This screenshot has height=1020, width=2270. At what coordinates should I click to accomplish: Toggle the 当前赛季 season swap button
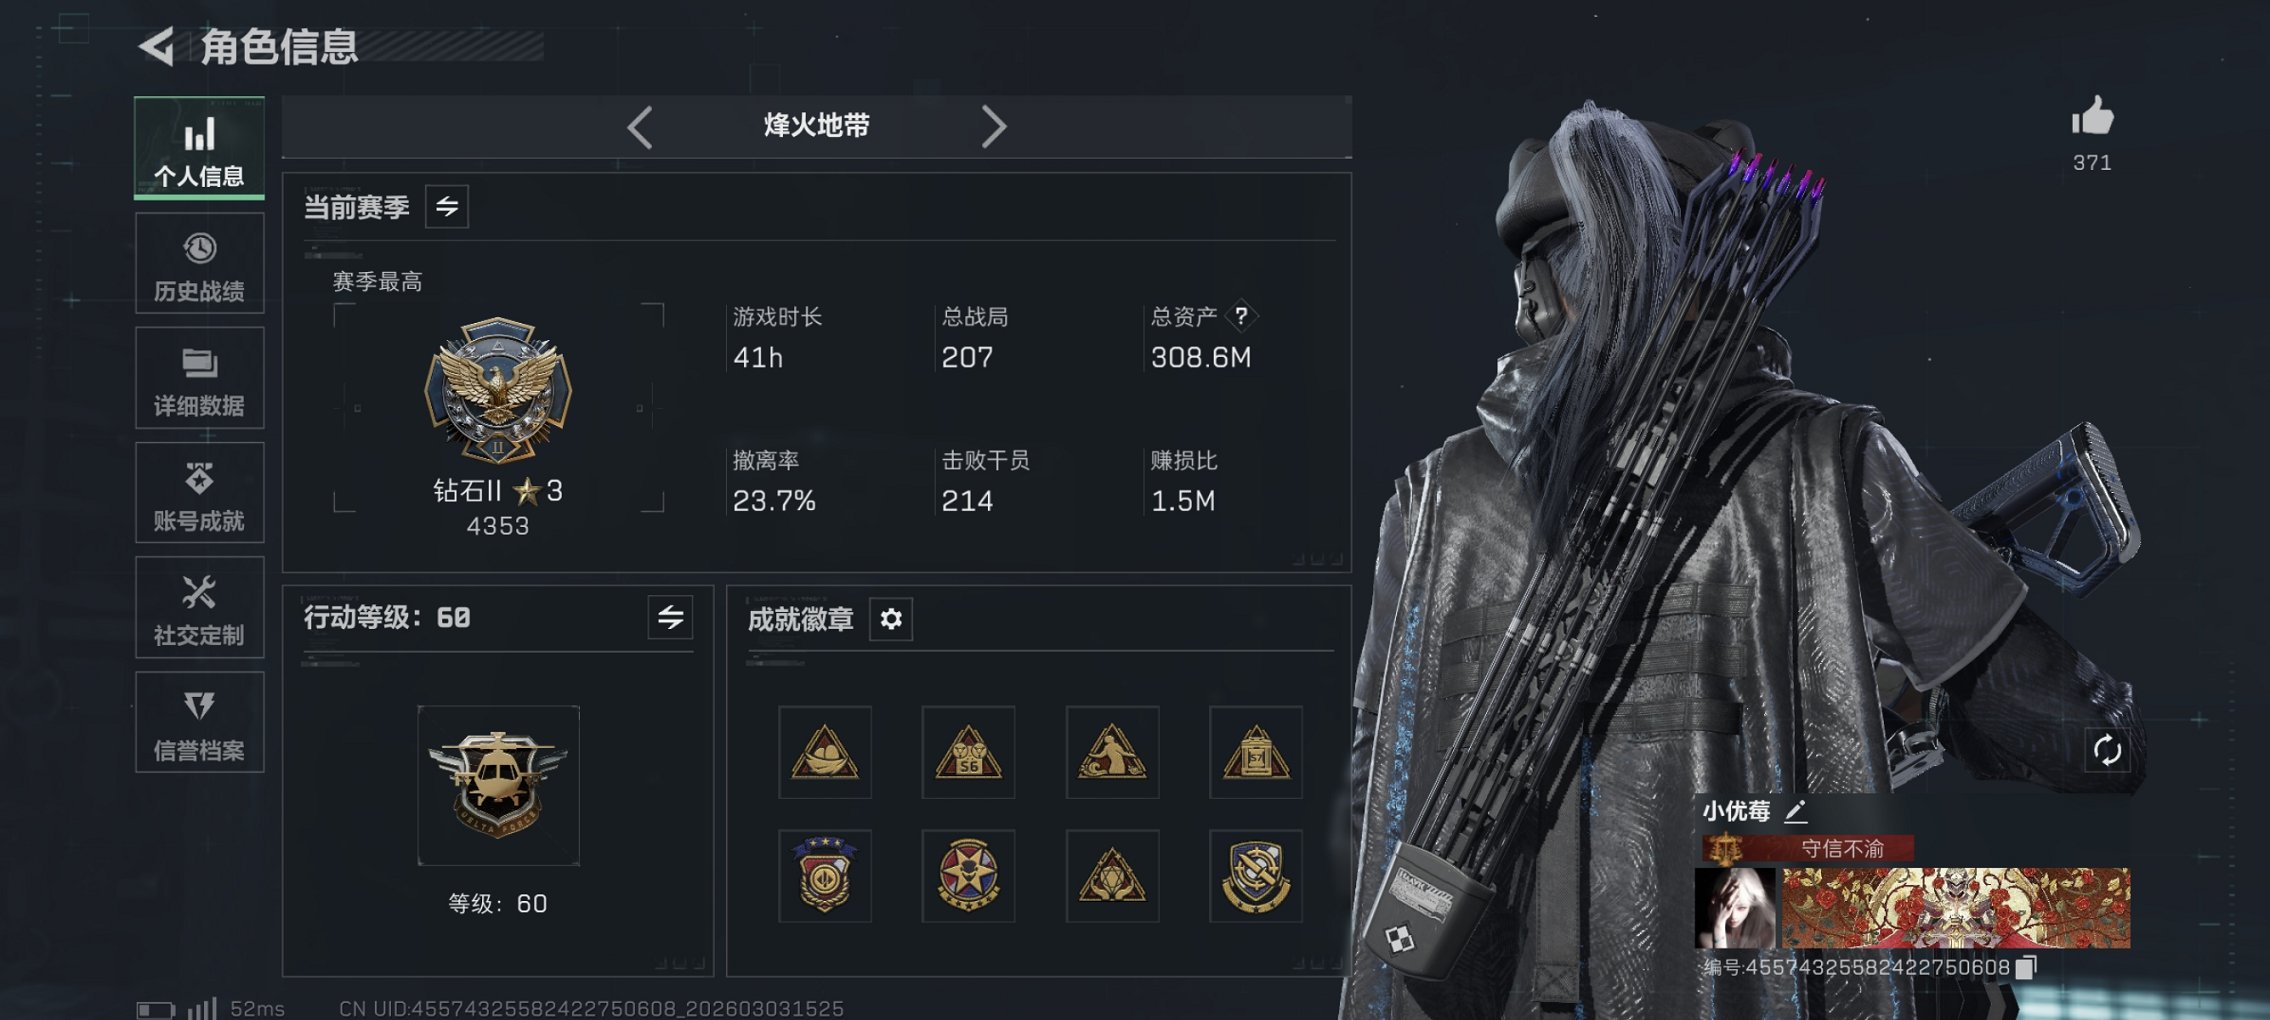(x=447, y=207)
